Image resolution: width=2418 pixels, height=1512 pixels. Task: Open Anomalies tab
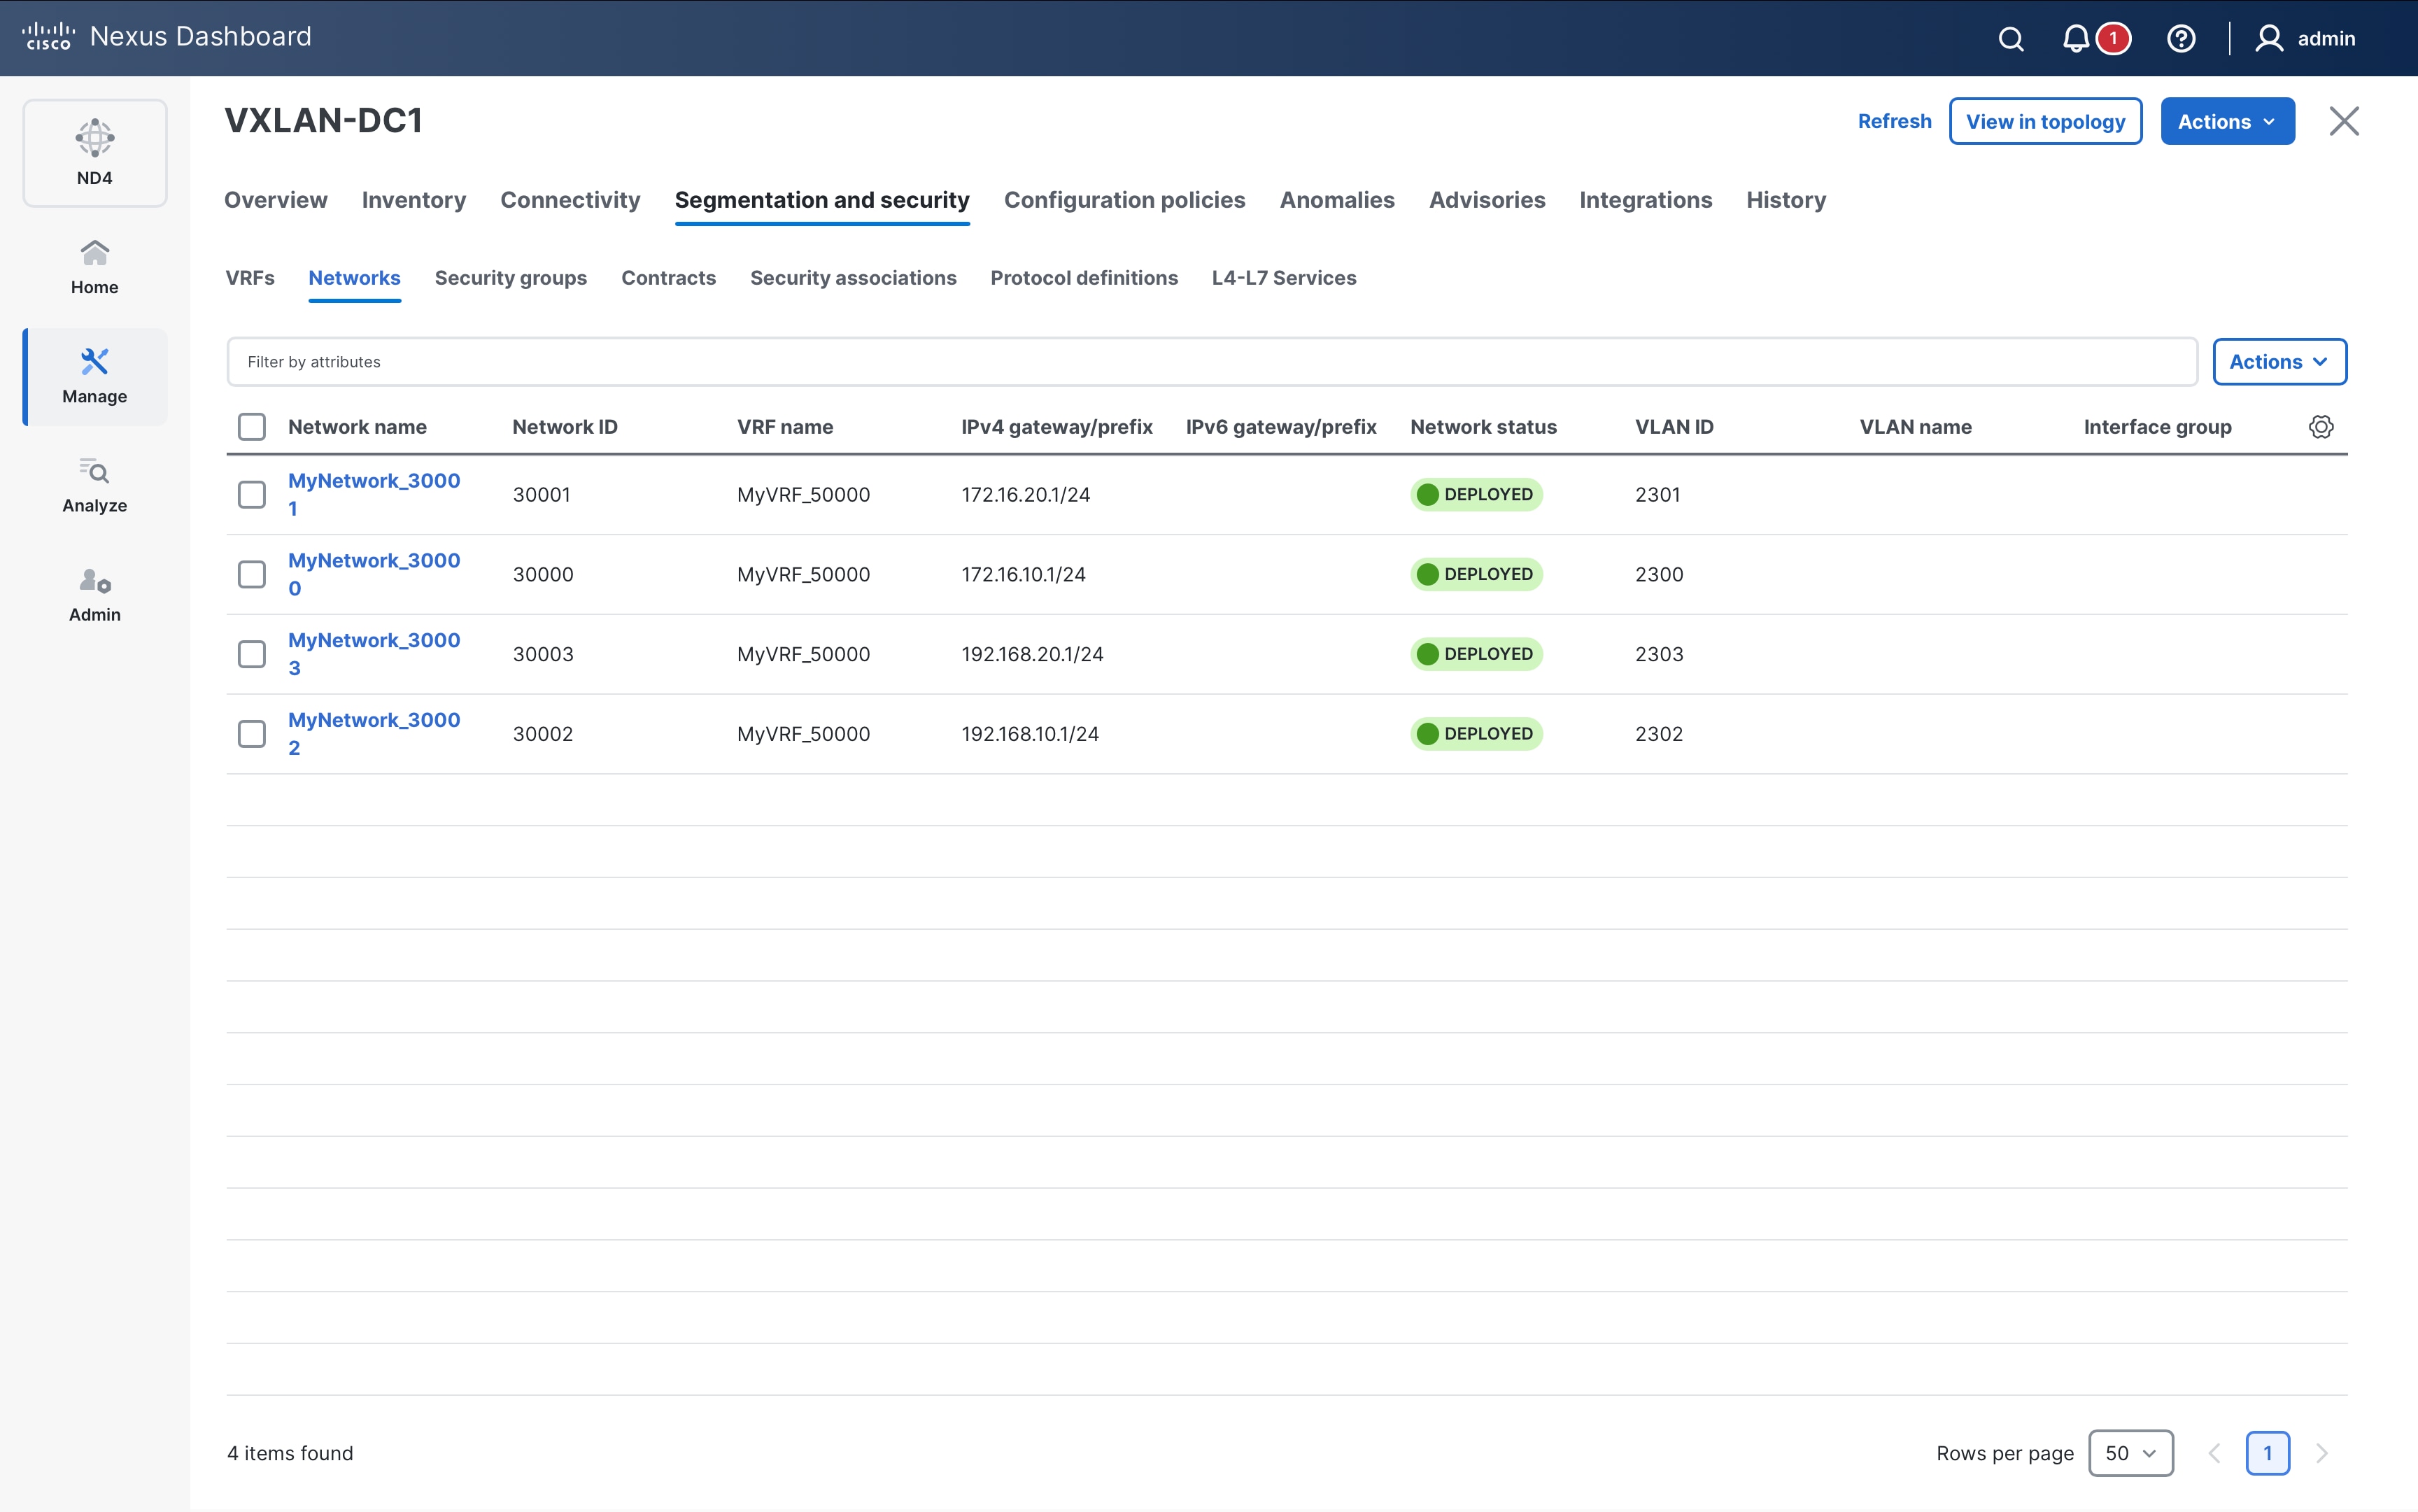pos(1337,200)
